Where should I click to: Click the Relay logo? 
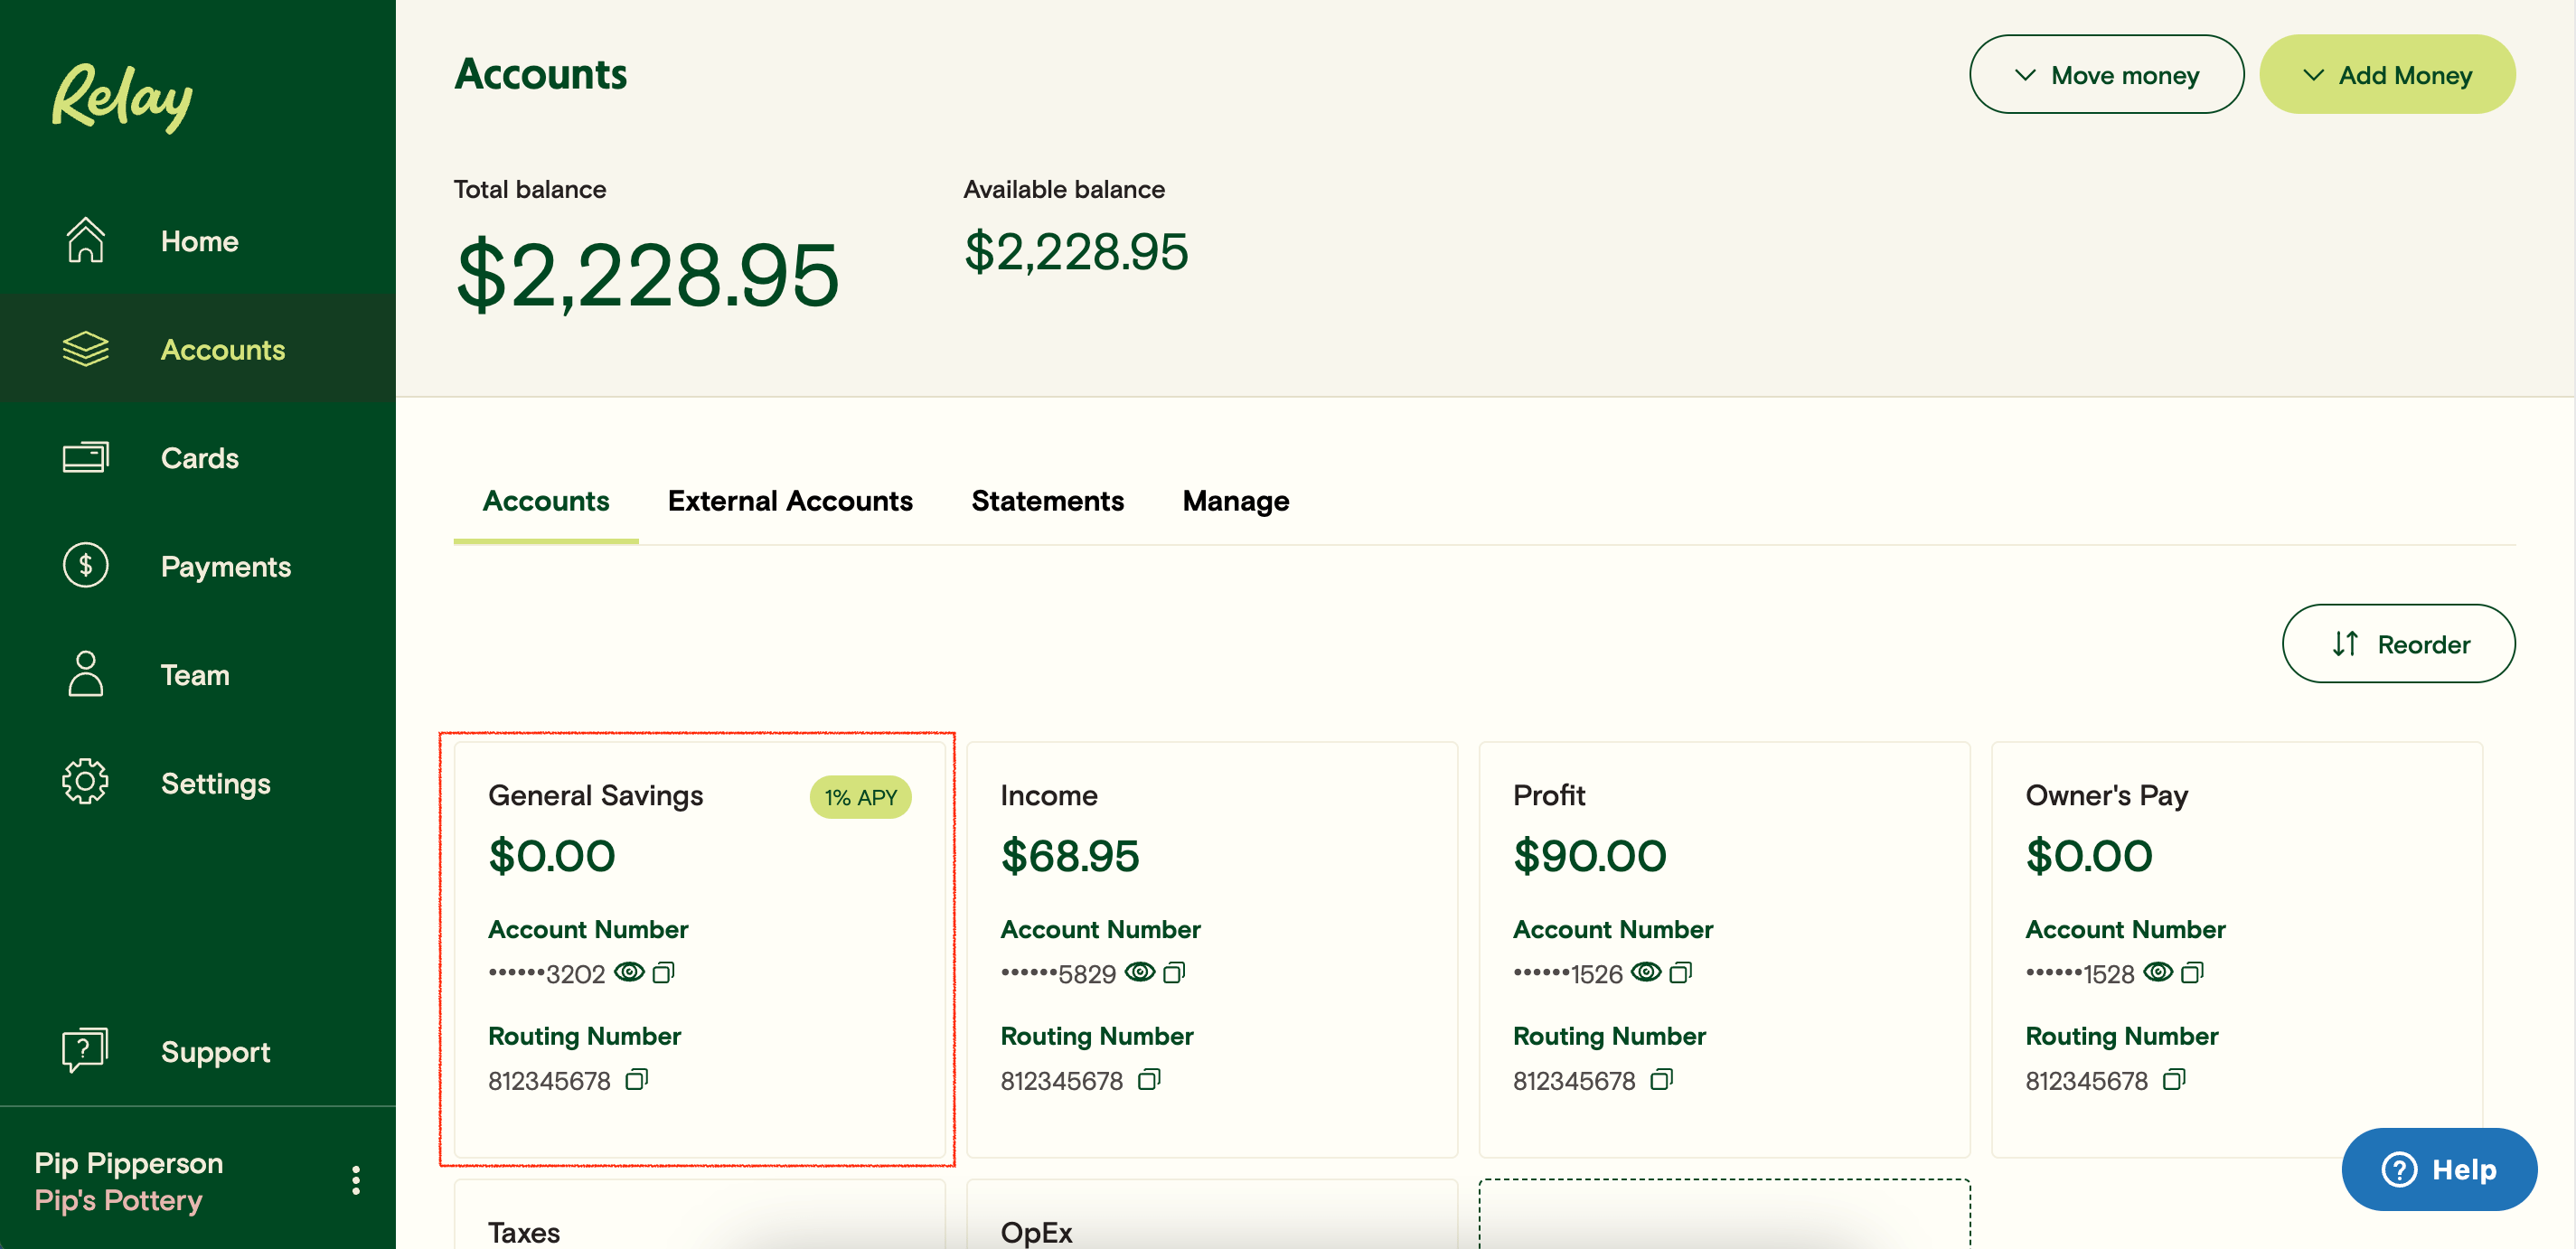(x=120, y=95)
